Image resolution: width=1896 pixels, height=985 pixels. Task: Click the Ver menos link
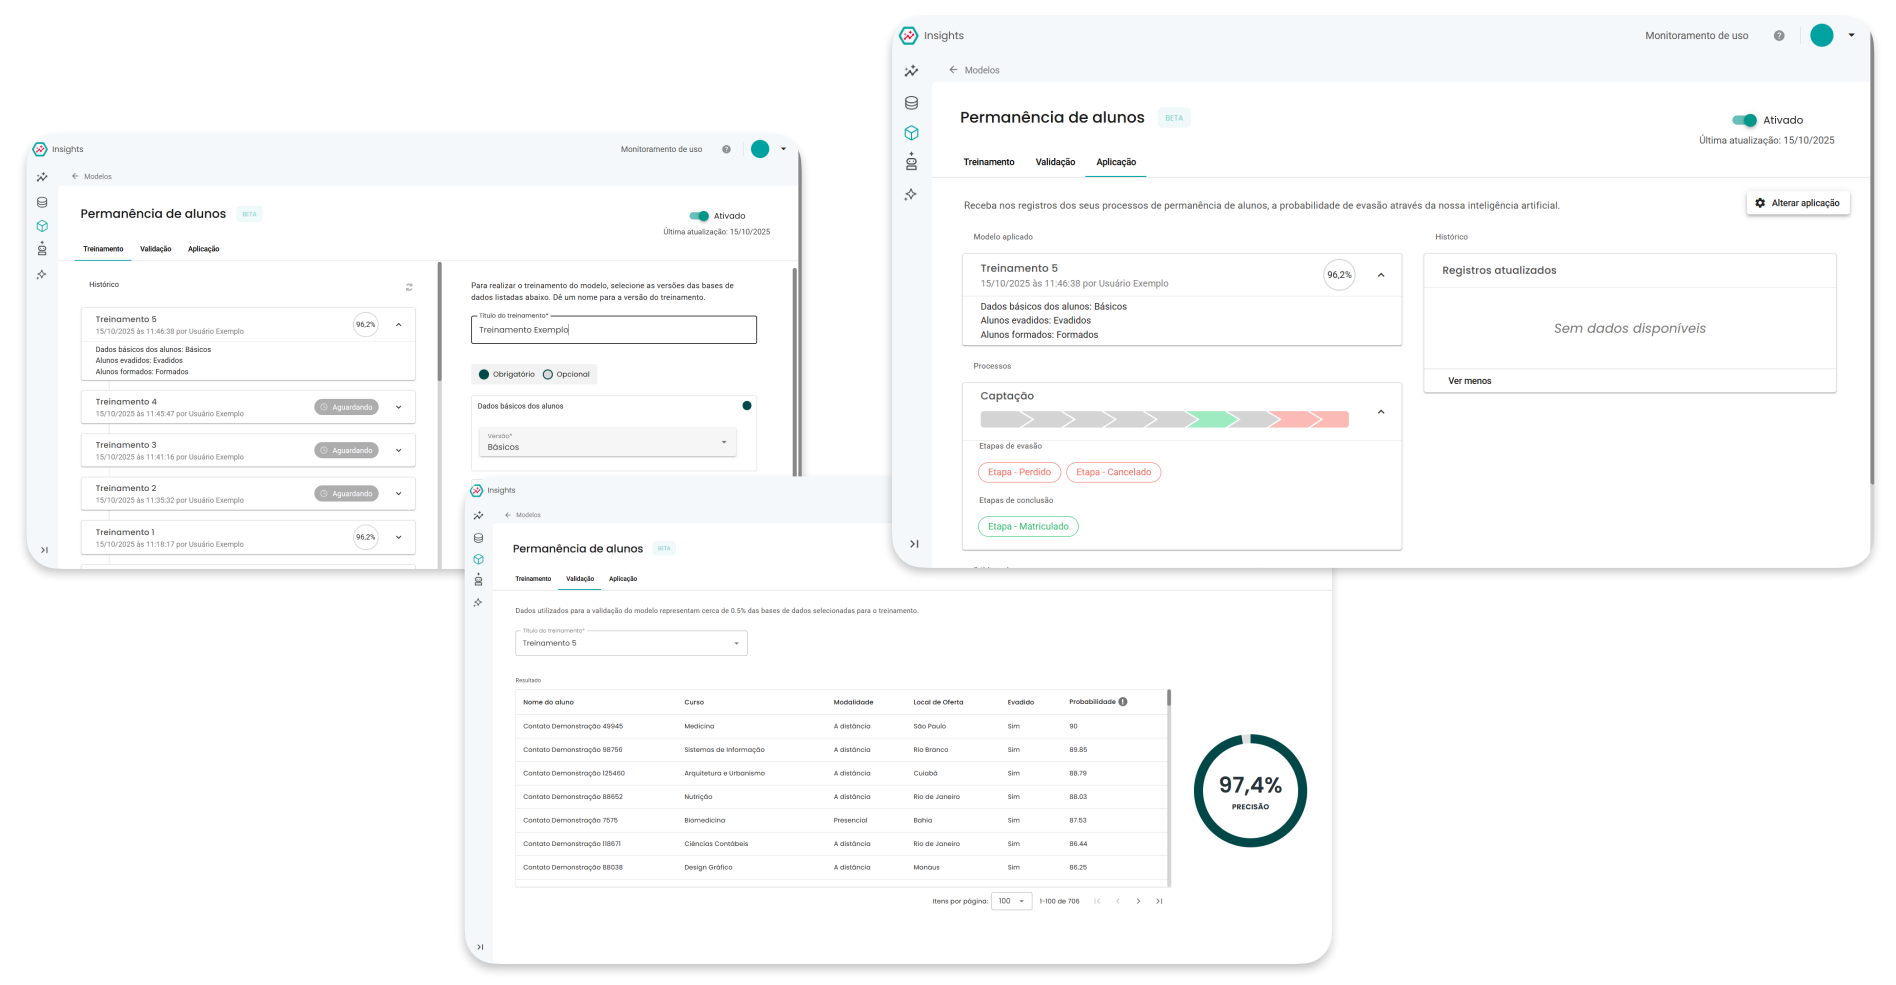[1469, 381]
